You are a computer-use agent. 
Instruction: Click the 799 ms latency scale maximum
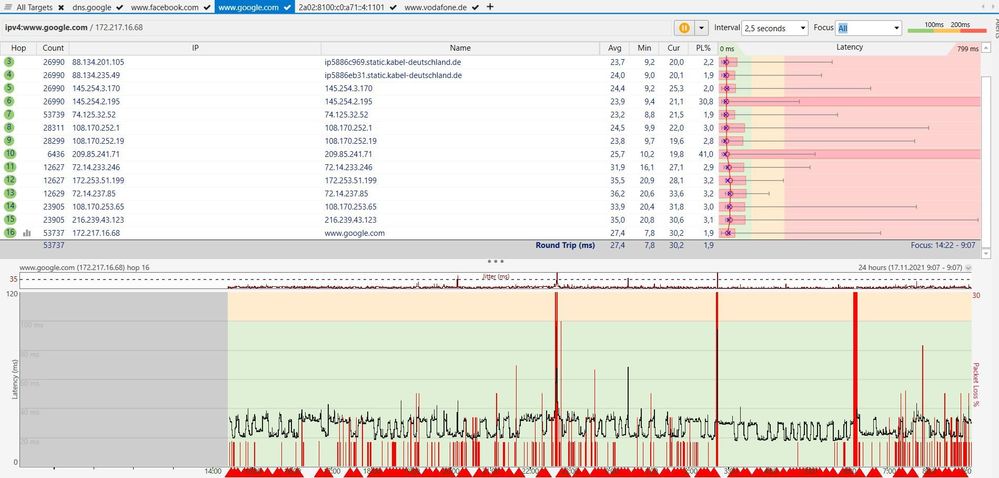[x=967, y=49]
